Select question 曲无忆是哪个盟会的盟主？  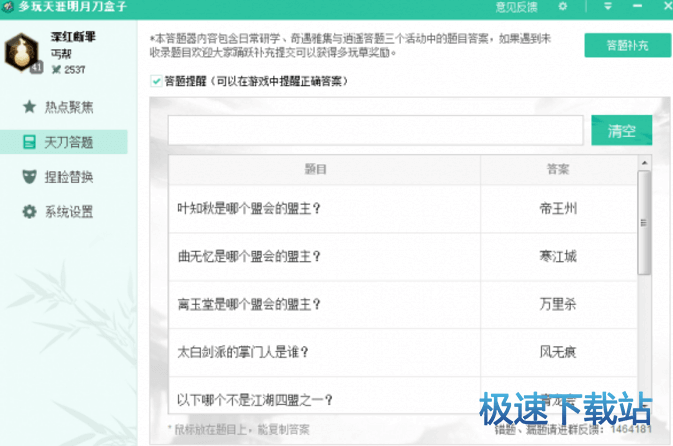pyautogui.click(x=249, y=257)
